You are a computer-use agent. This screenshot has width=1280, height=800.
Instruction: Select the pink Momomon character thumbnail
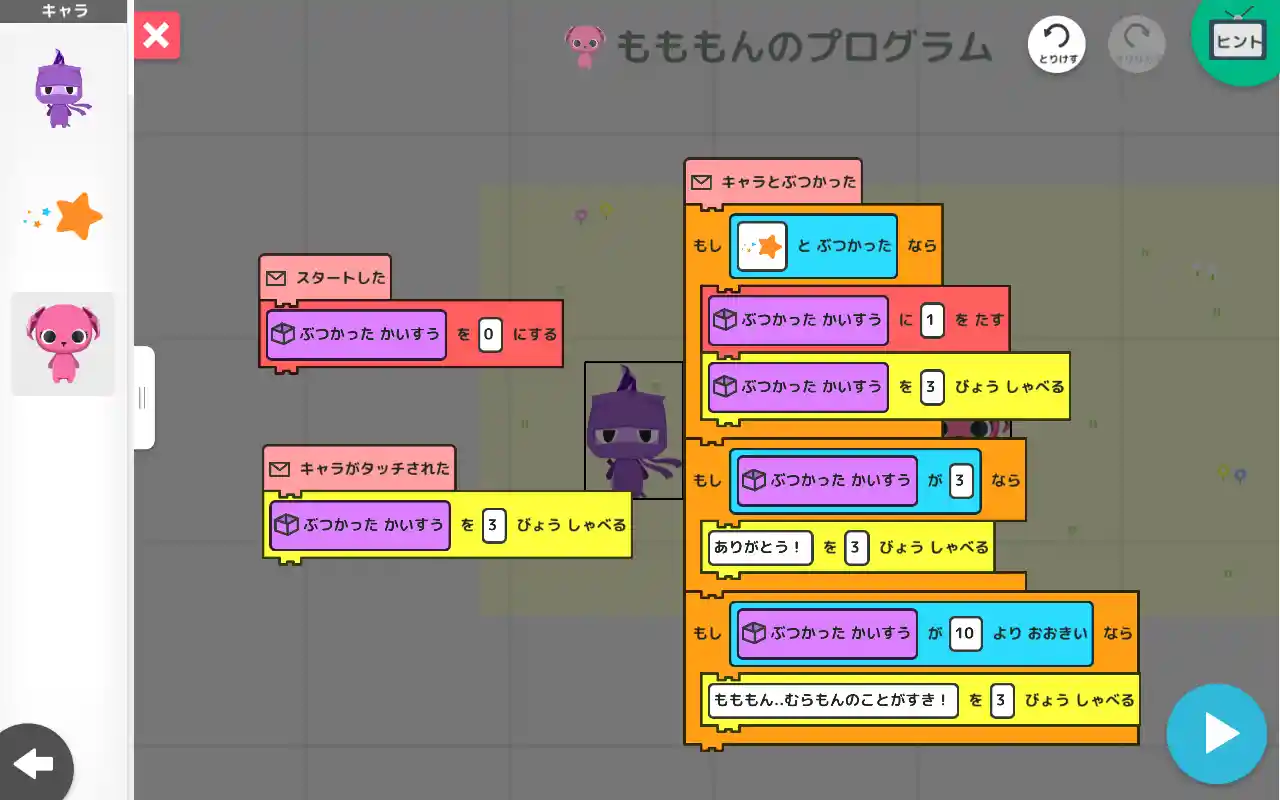click(62, 344)
